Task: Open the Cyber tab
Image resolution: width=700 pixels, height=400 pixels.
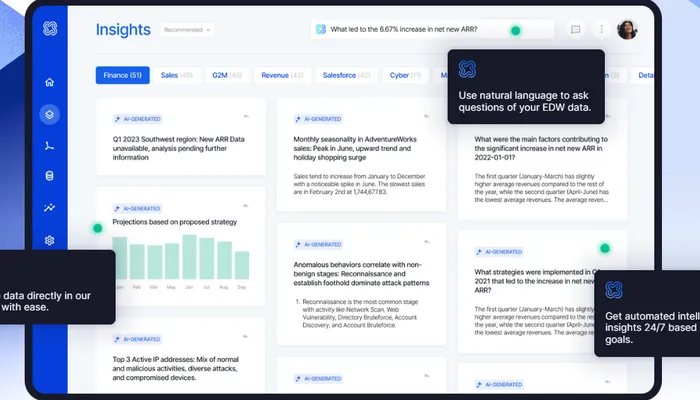Action: coord(405,75)
